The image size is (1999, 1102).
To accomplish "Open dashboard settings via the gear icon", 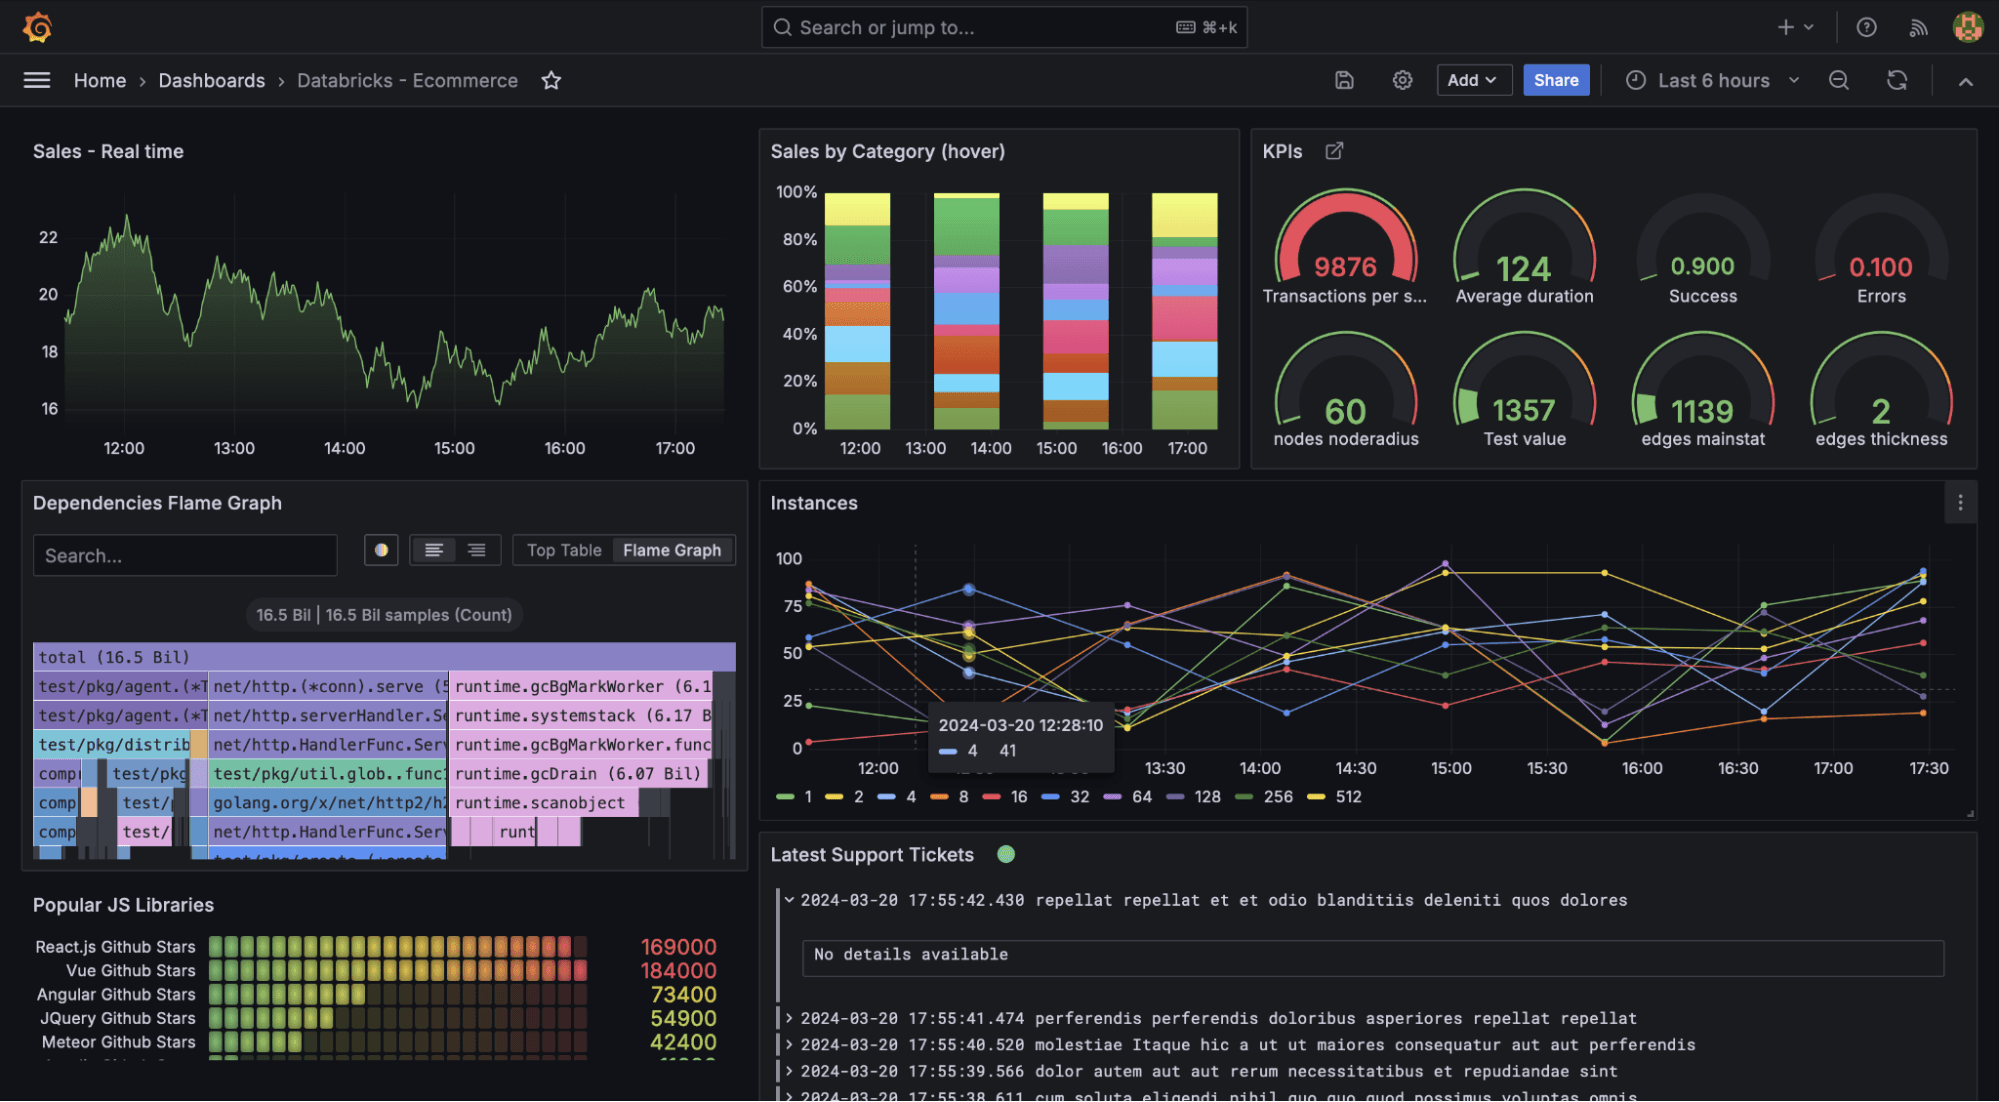I will click(1402, 80).
